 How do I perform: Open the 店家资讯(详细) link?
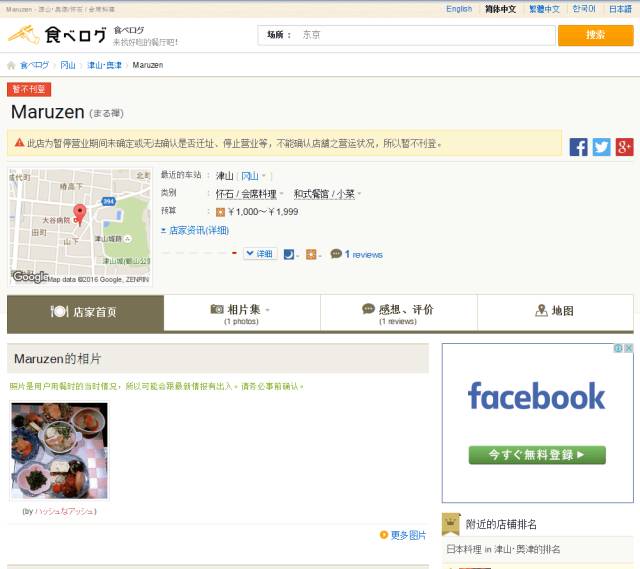[198, 230]
